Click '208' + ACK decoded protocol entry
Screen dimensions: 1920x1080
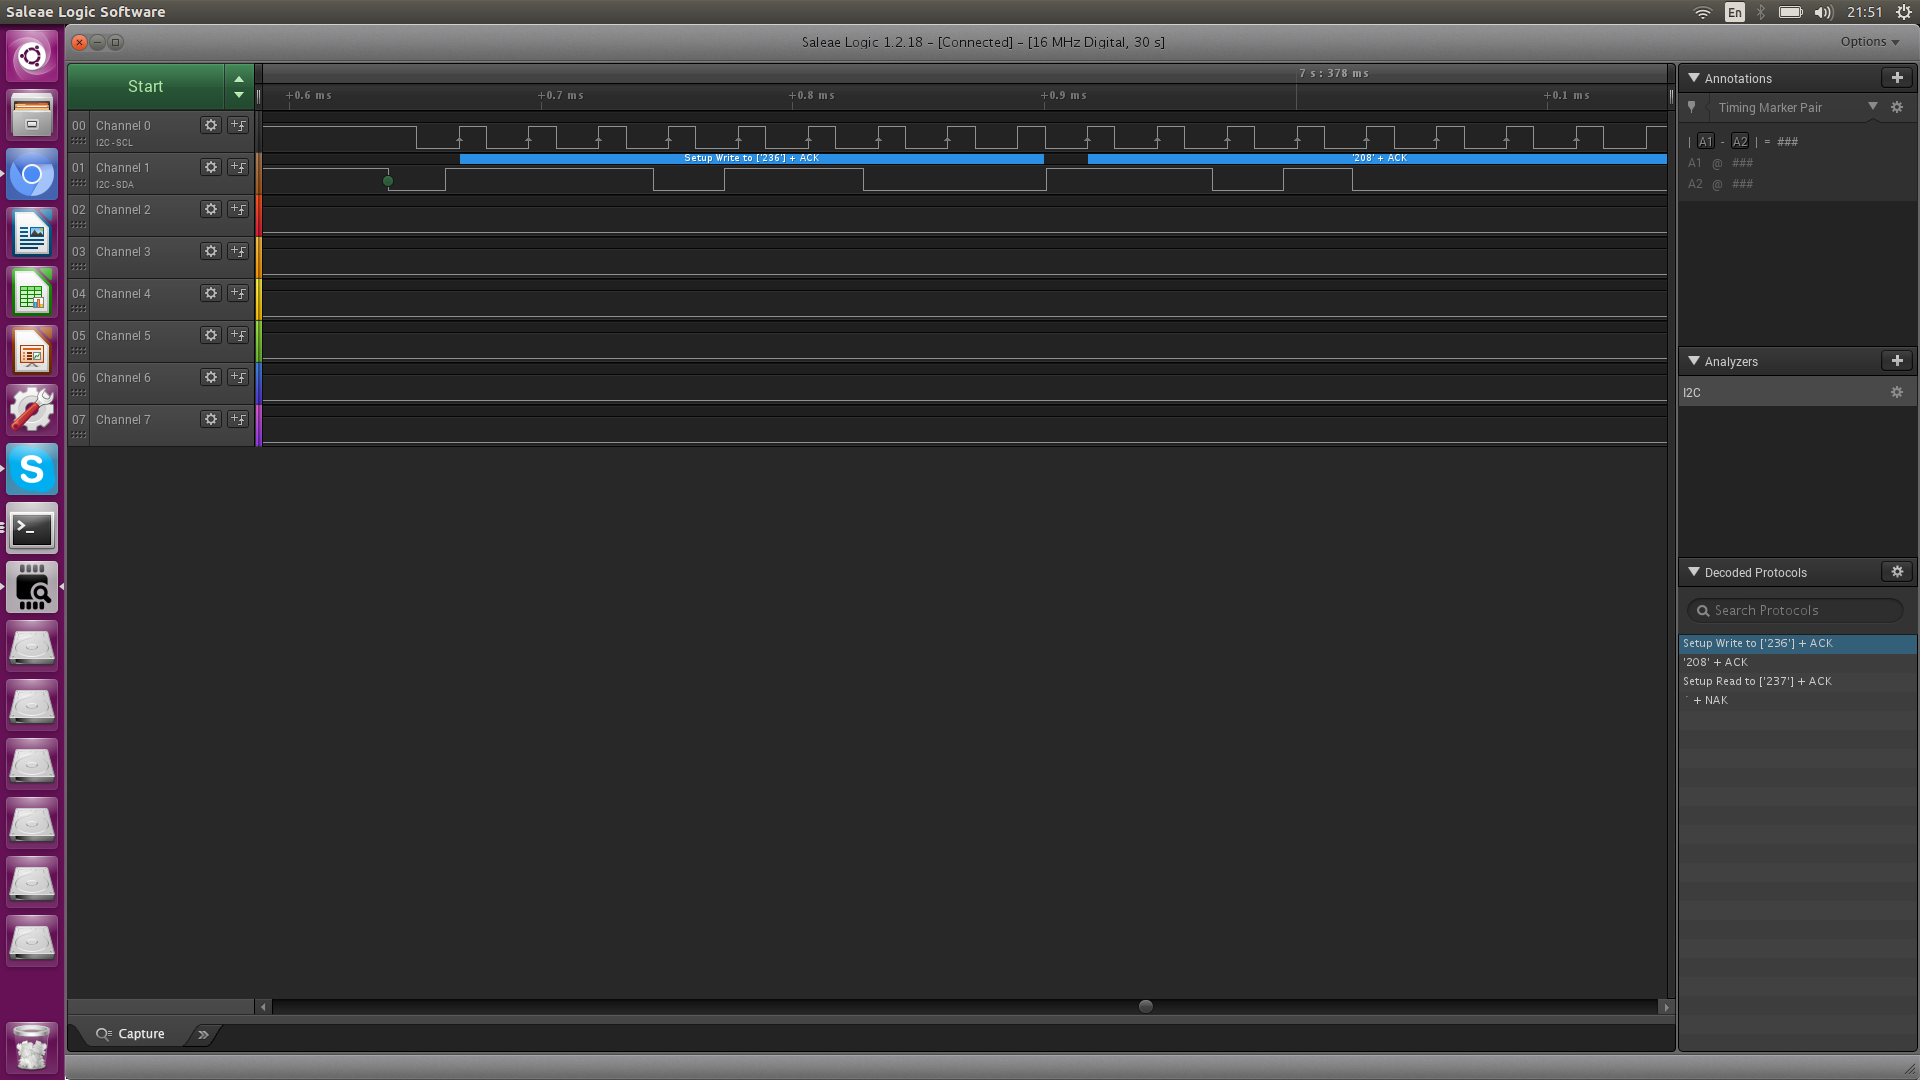(1714, 662)
